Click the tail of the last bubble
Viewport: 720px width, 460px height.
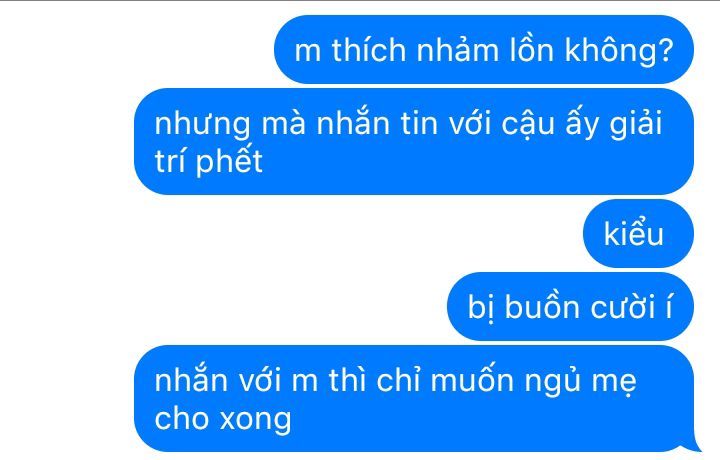pos(692,445)
